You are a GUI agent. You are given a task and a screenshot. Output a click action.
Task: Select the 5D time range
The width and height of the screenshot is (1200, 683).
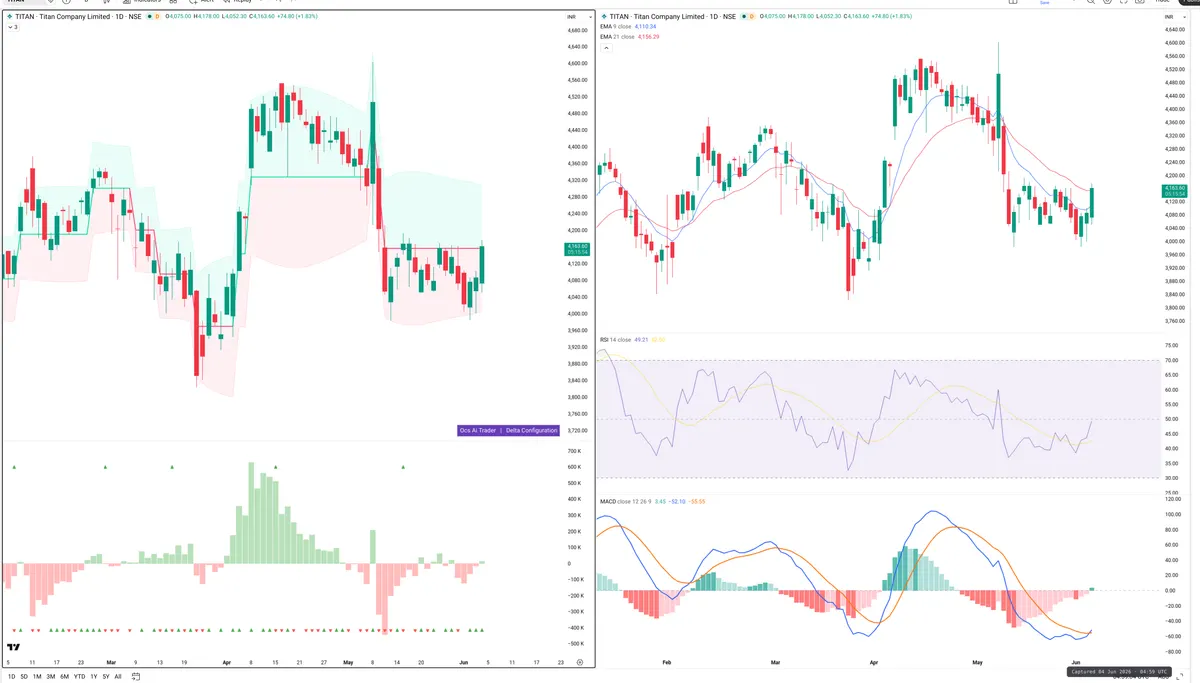25,677
